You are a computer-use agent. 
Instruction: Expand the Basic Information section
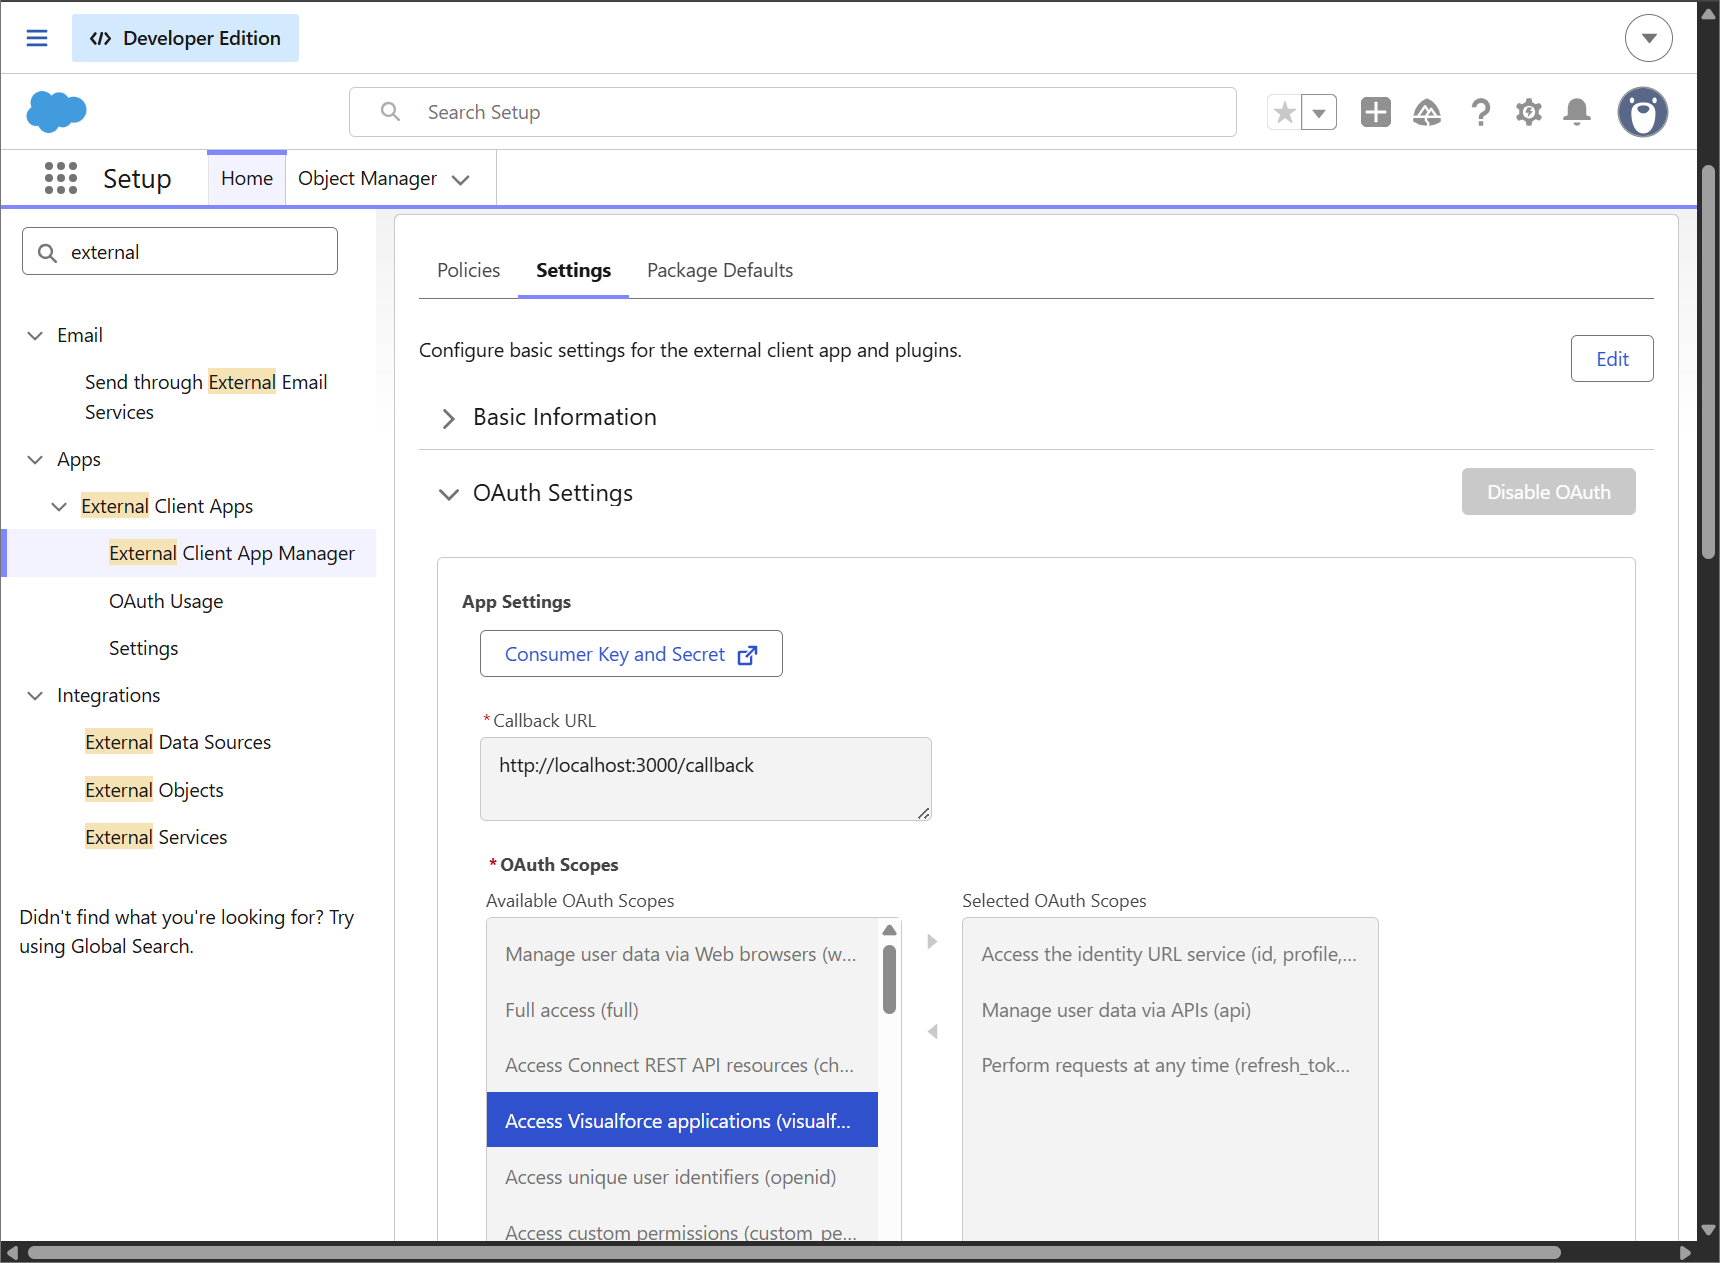tap(449, 418)
